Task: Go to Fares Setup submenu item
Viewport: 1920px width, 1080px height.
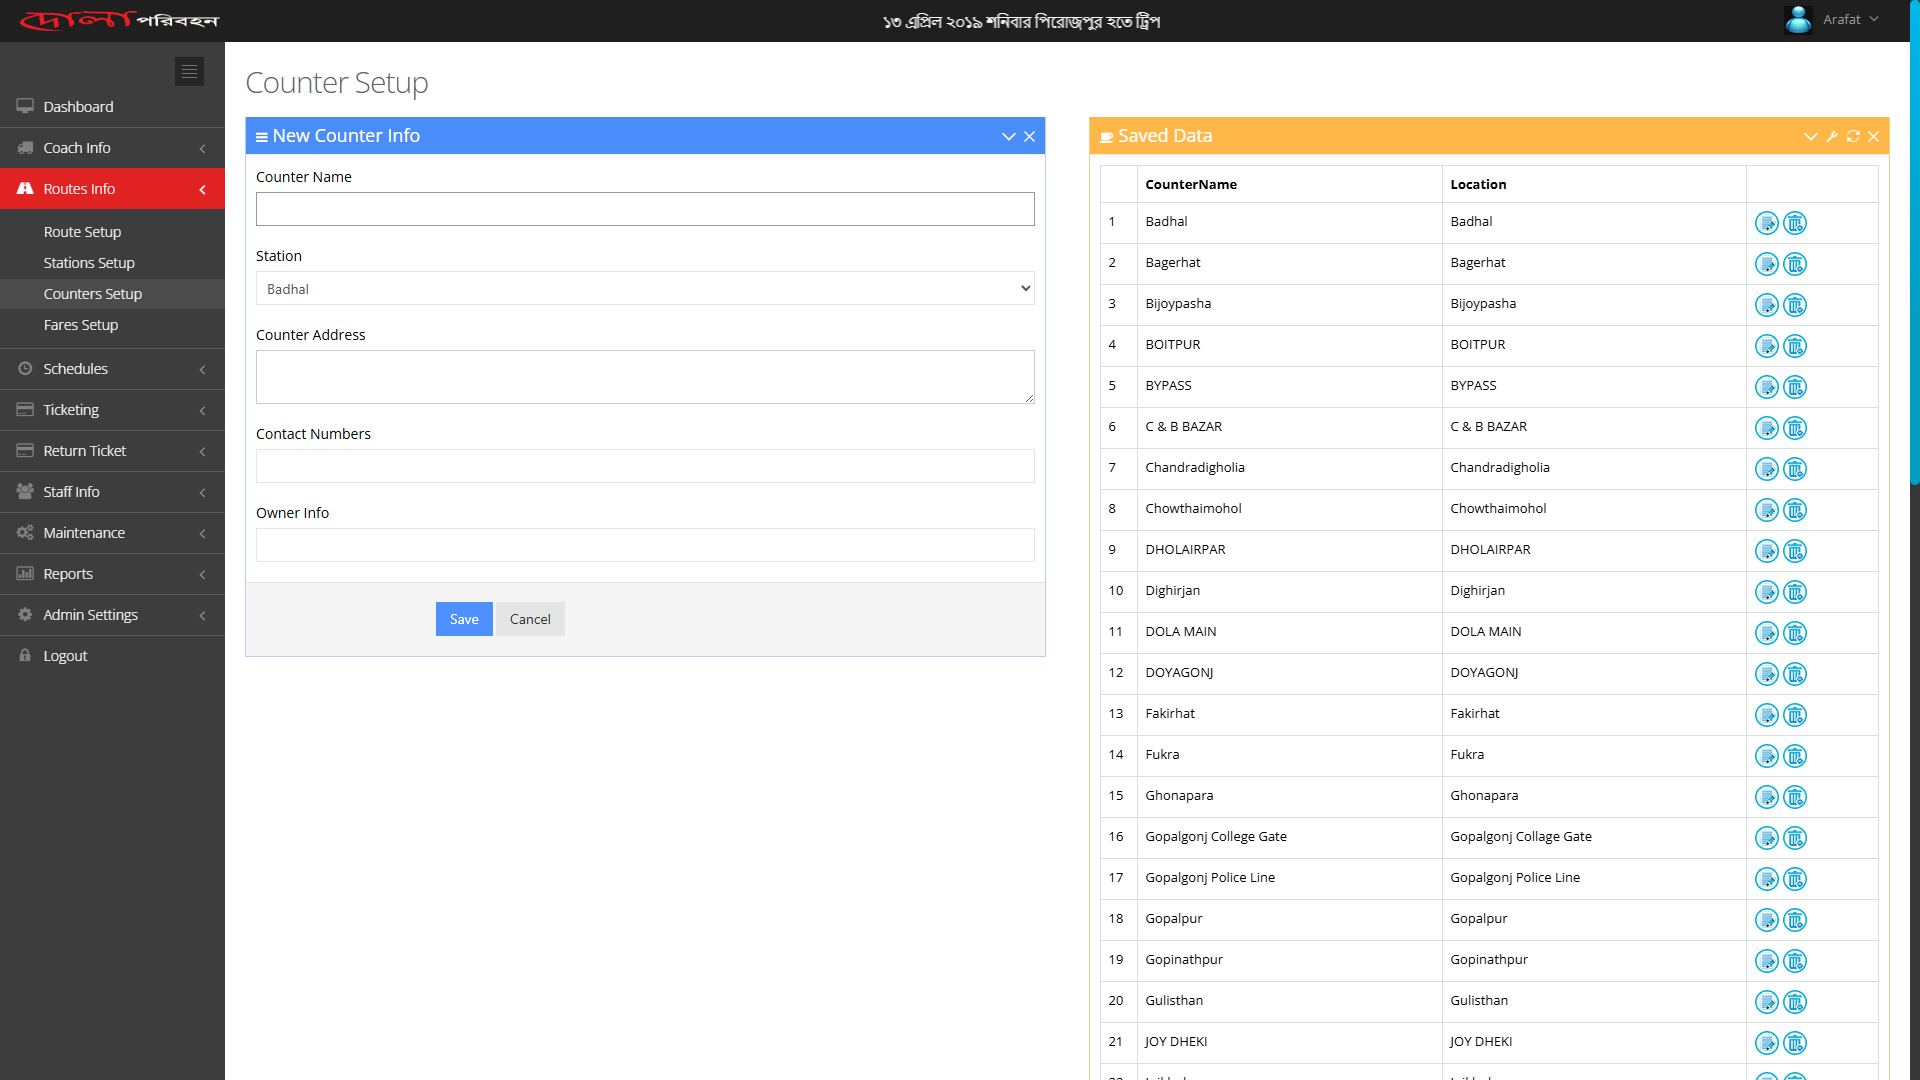Action: [x=81, y=325]
